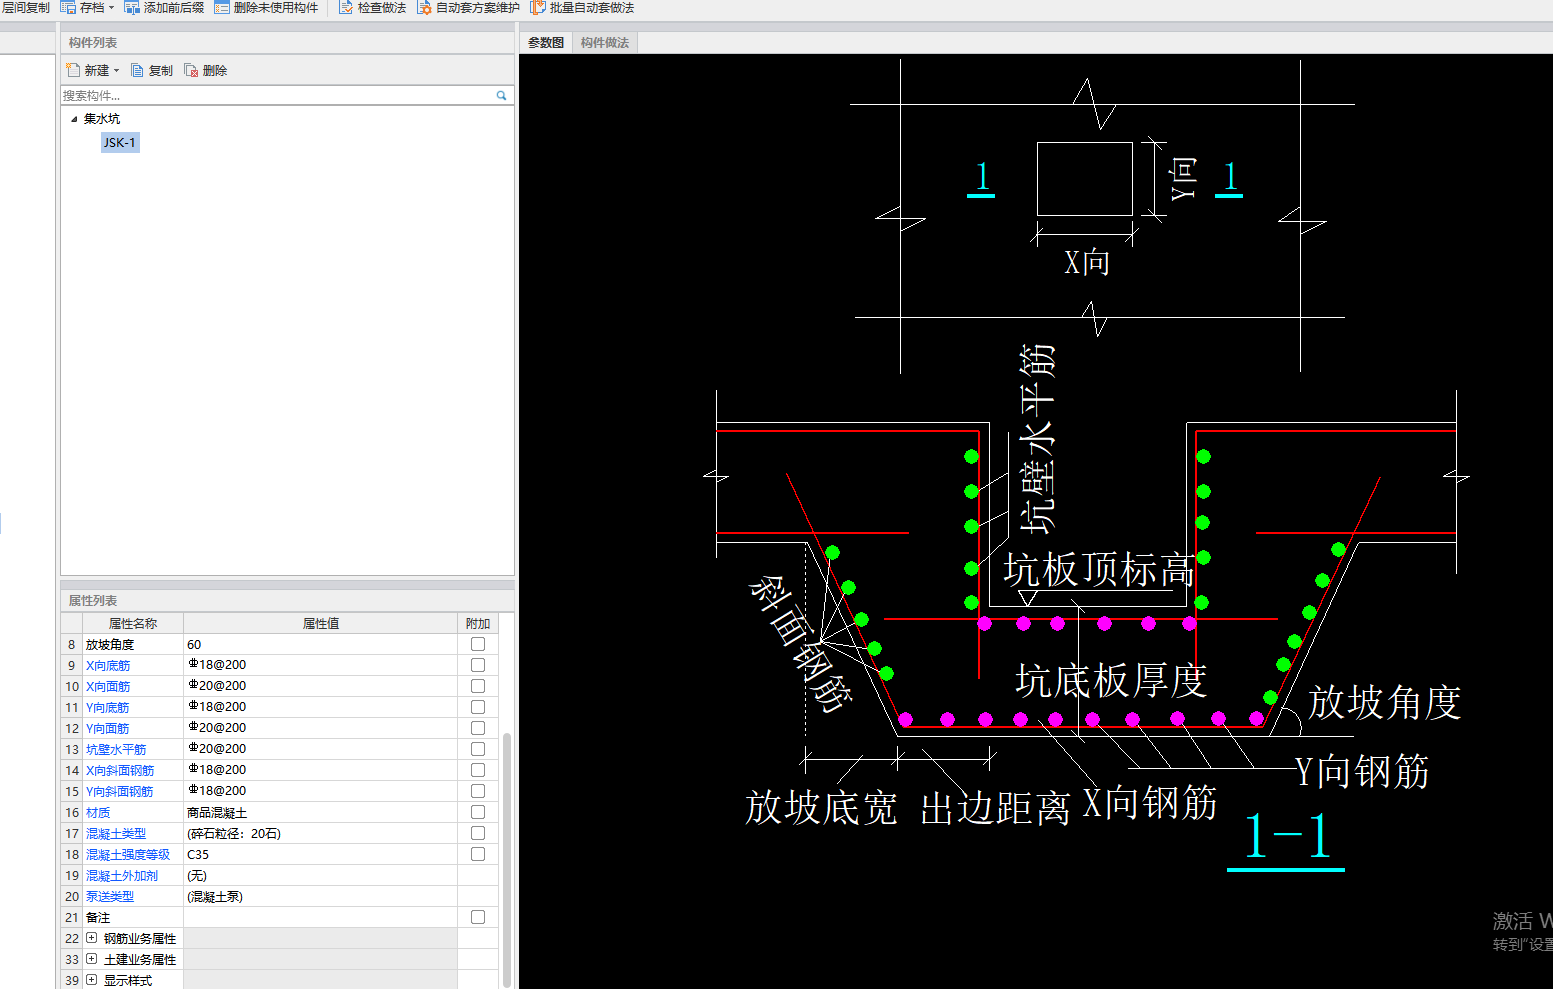Click the 混凝土强度等级 property link
Screen dimensions: 1553x989
point(128,855)
